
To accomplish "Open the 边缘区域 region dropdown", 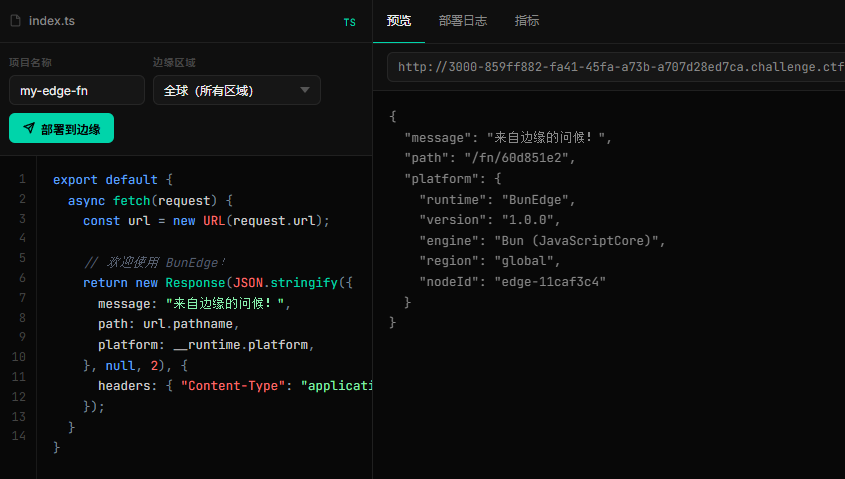I will (236, 90).
